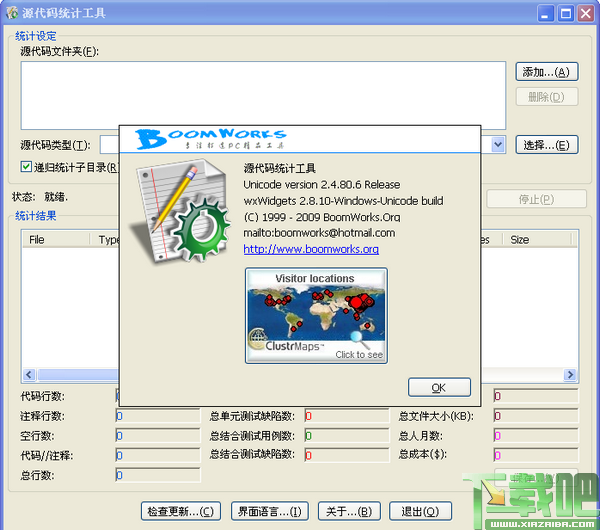Click the wxWidgets 2.8.10 build text
600x530 pixels.
[x=343, y=201]
